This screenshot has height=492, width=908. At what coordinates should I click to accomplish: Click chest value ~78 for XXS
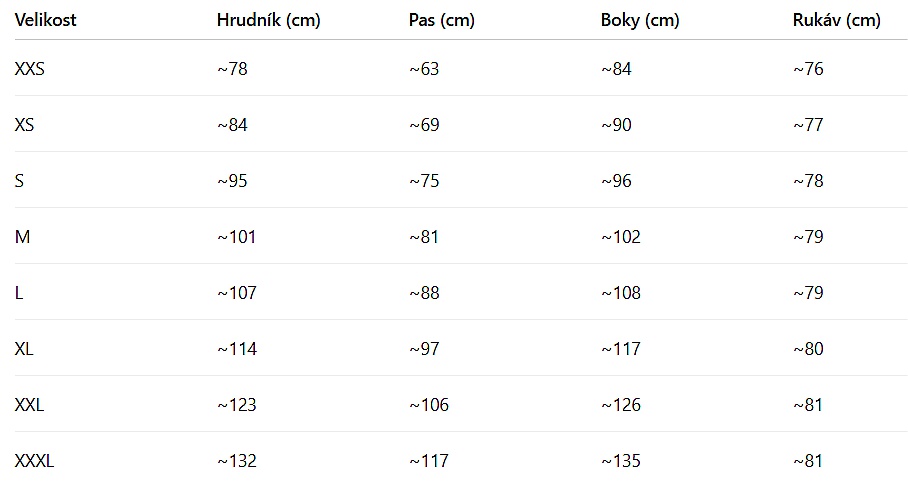232,69
